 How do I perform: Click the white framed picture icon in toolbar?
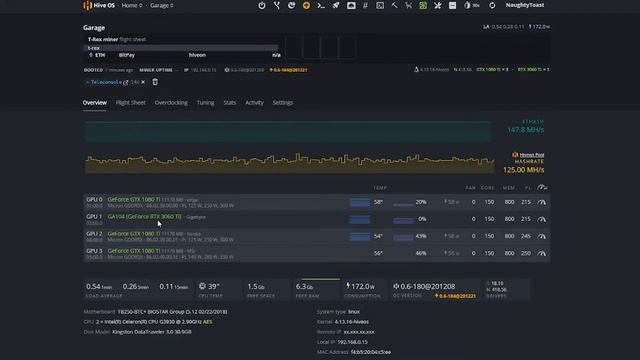tap(351, 5)
